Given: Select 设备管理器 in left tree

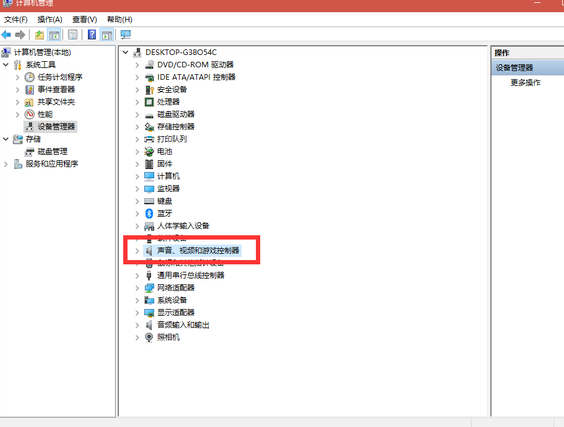Looking at the screenshot, I should tap(56, 127).
